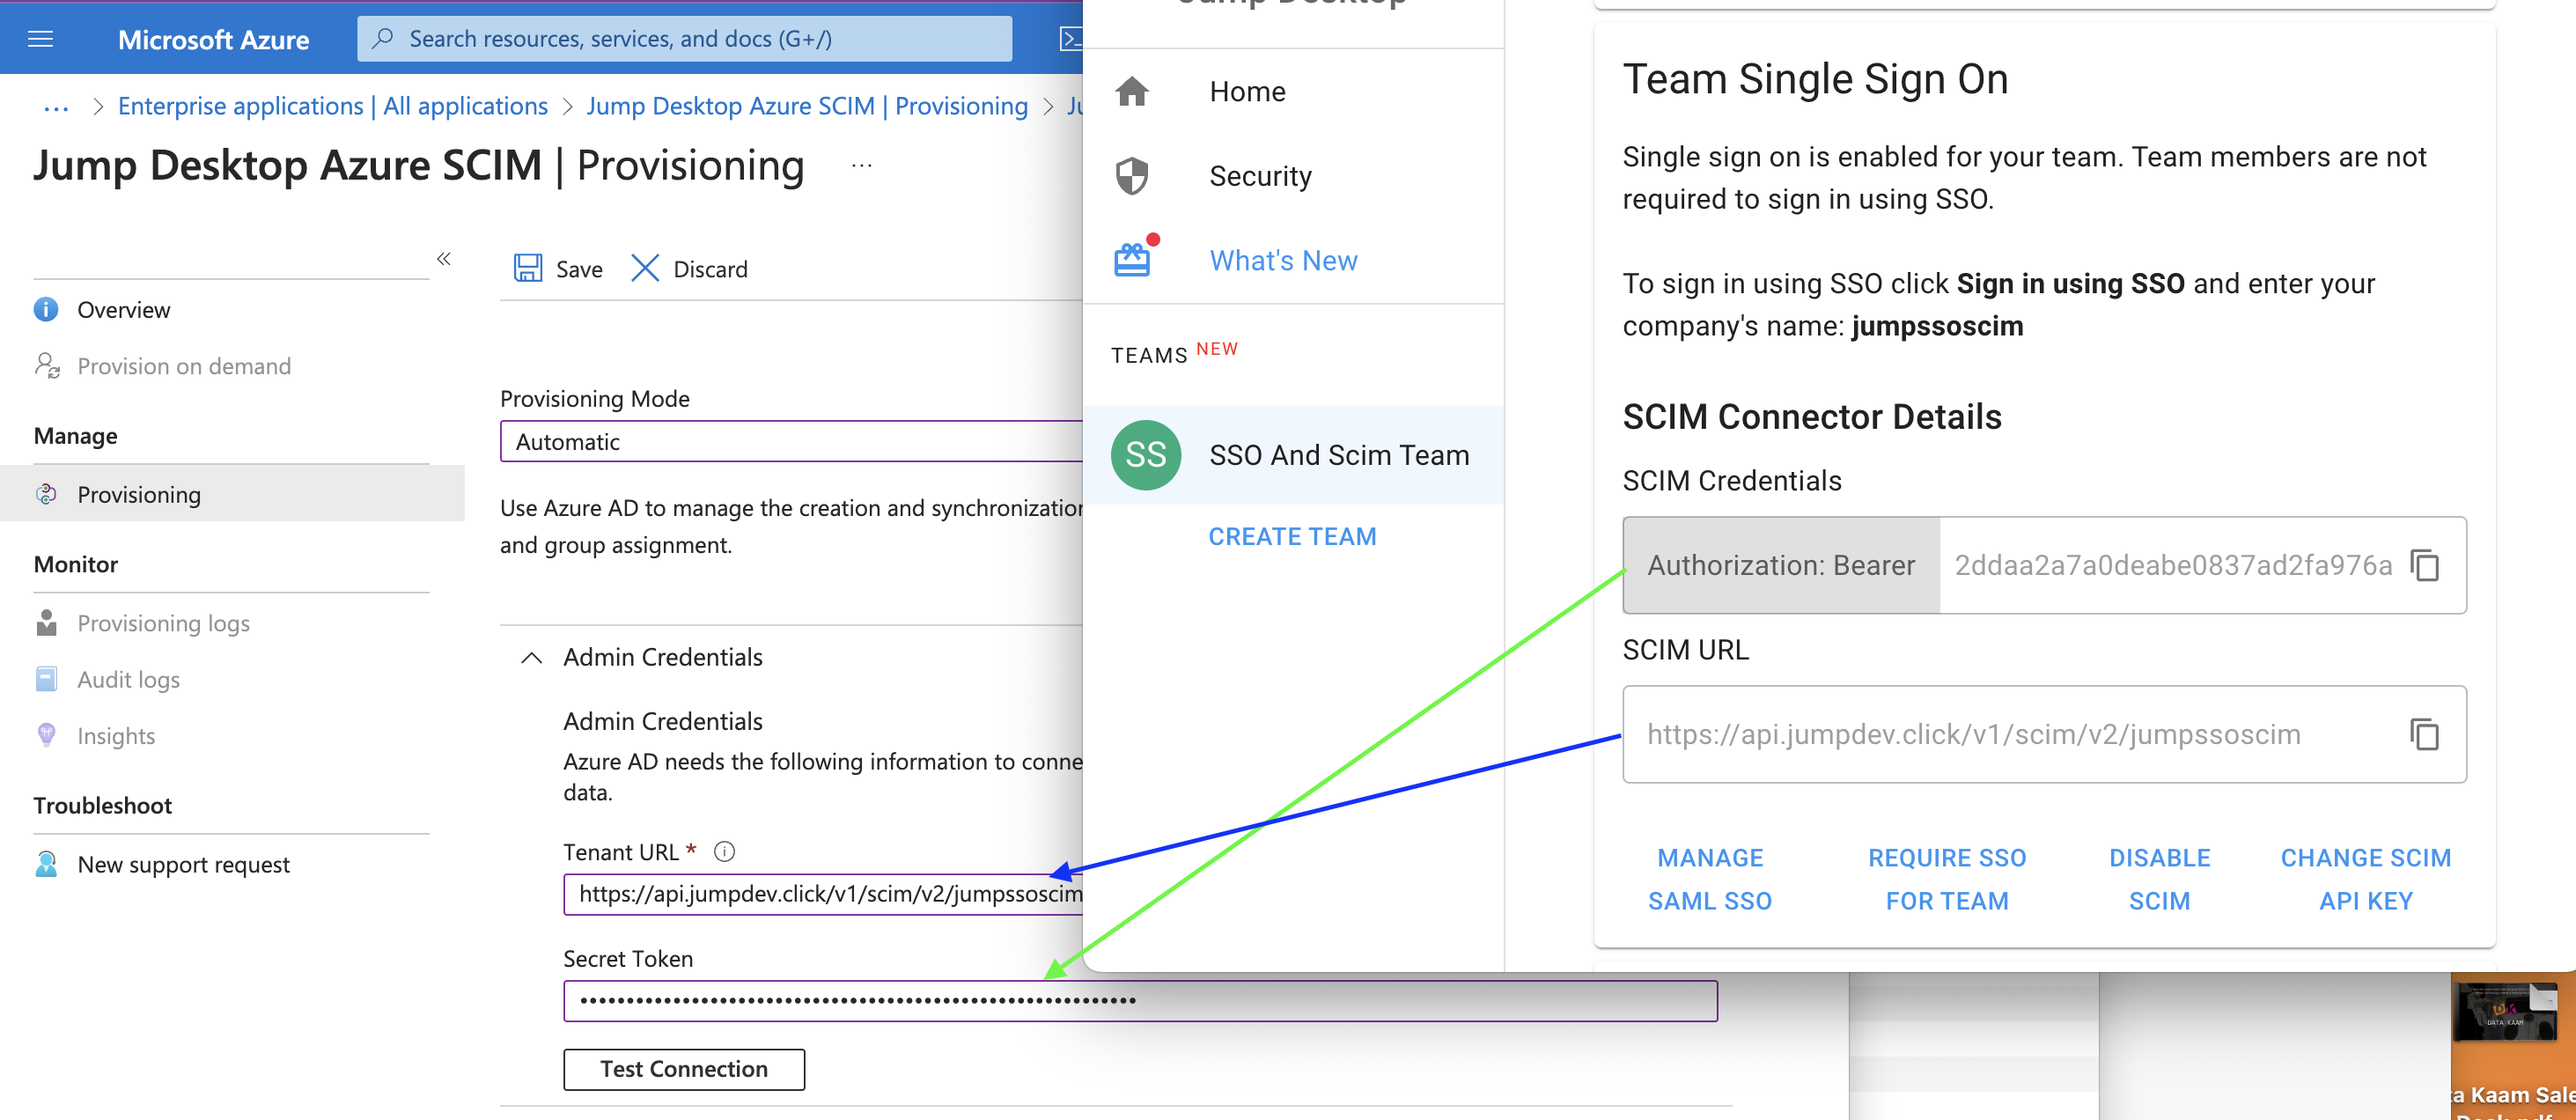Viewport: 2576px width, 1120px height.
Task: Click the Overview info icon
Action: click(x=46, y=309)
